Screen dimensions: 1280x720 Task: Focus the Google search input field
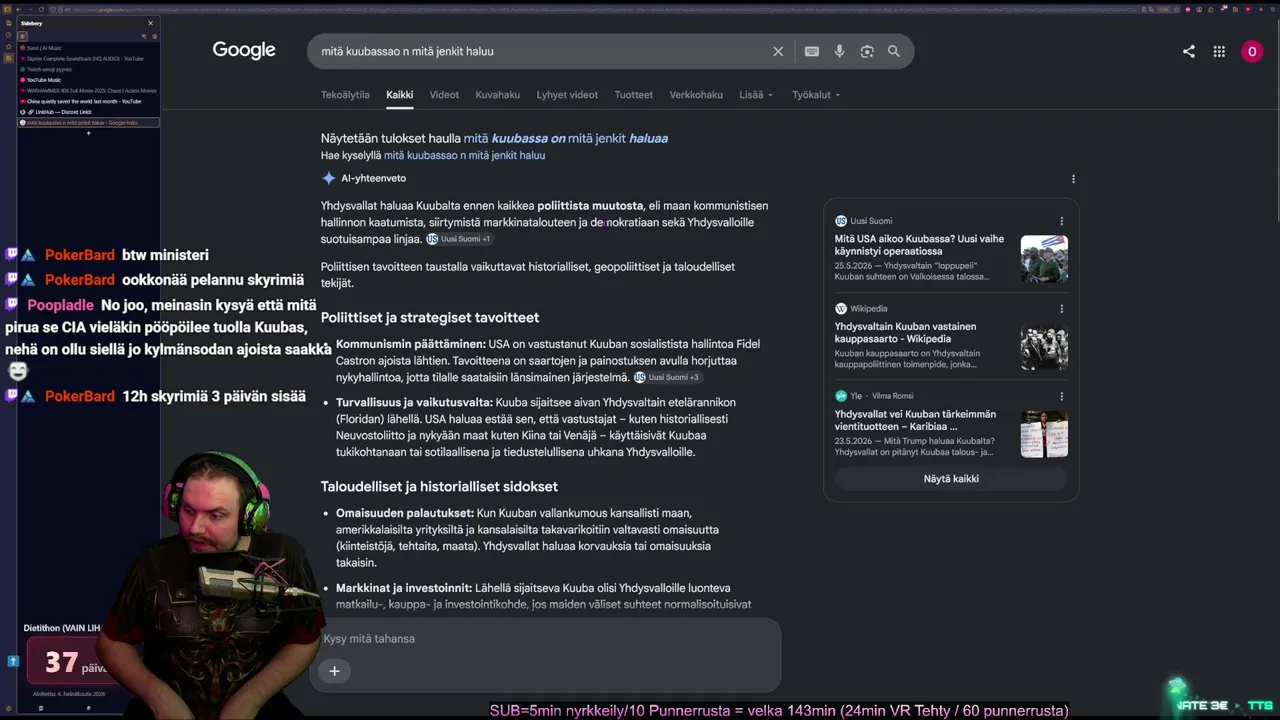coord(540,51)
